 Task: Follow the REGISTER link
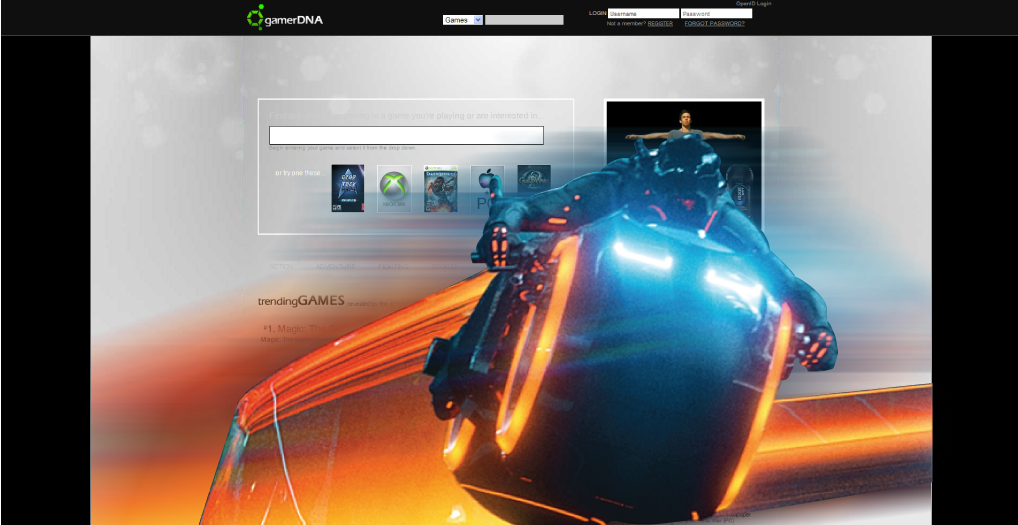[660, 23]
